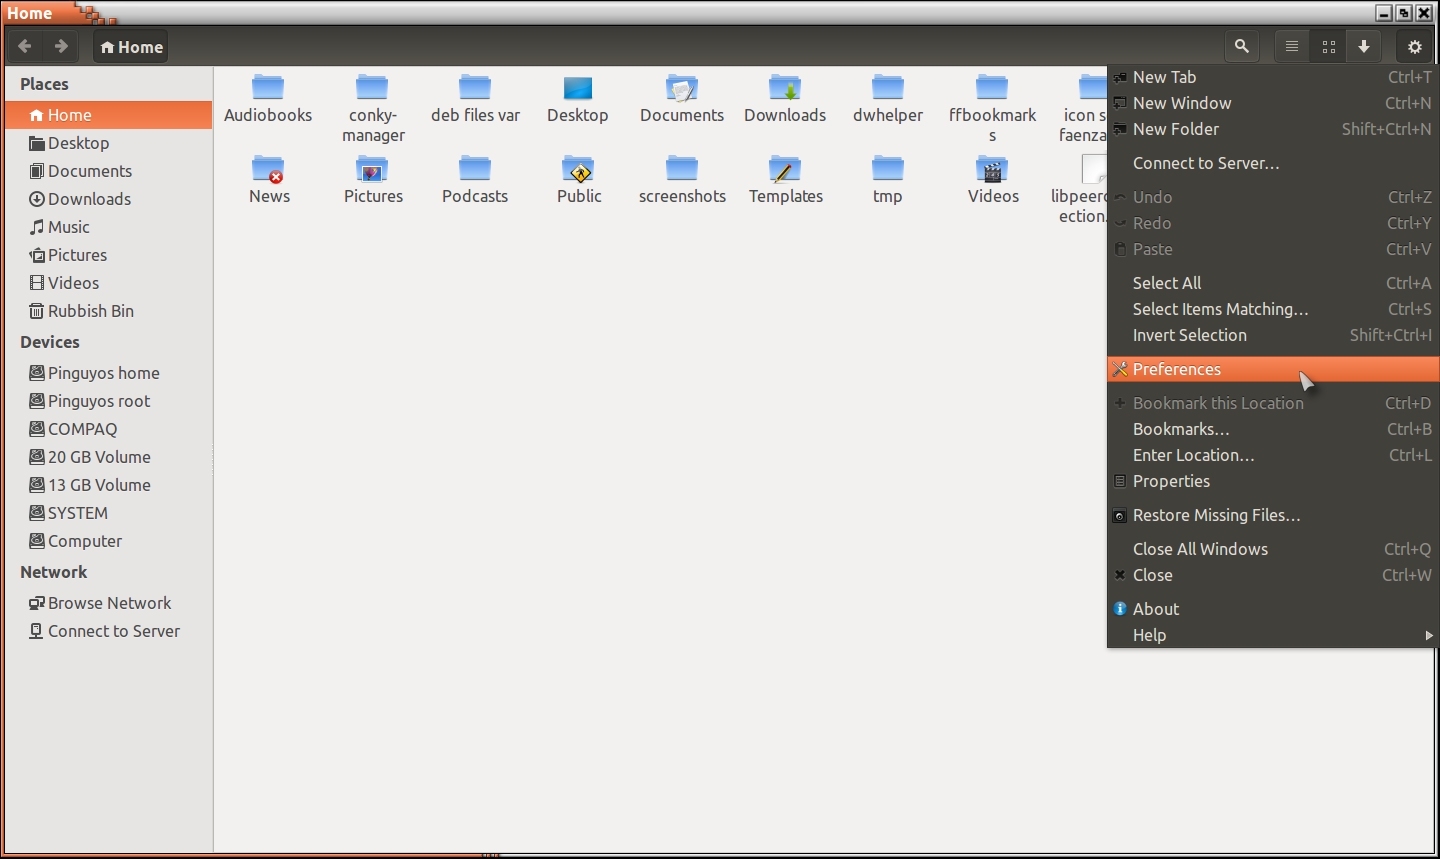Viewport: 1440px width, 859px height.
Task: Click Browse Network in sidebar
Action: tap(109, 603)
